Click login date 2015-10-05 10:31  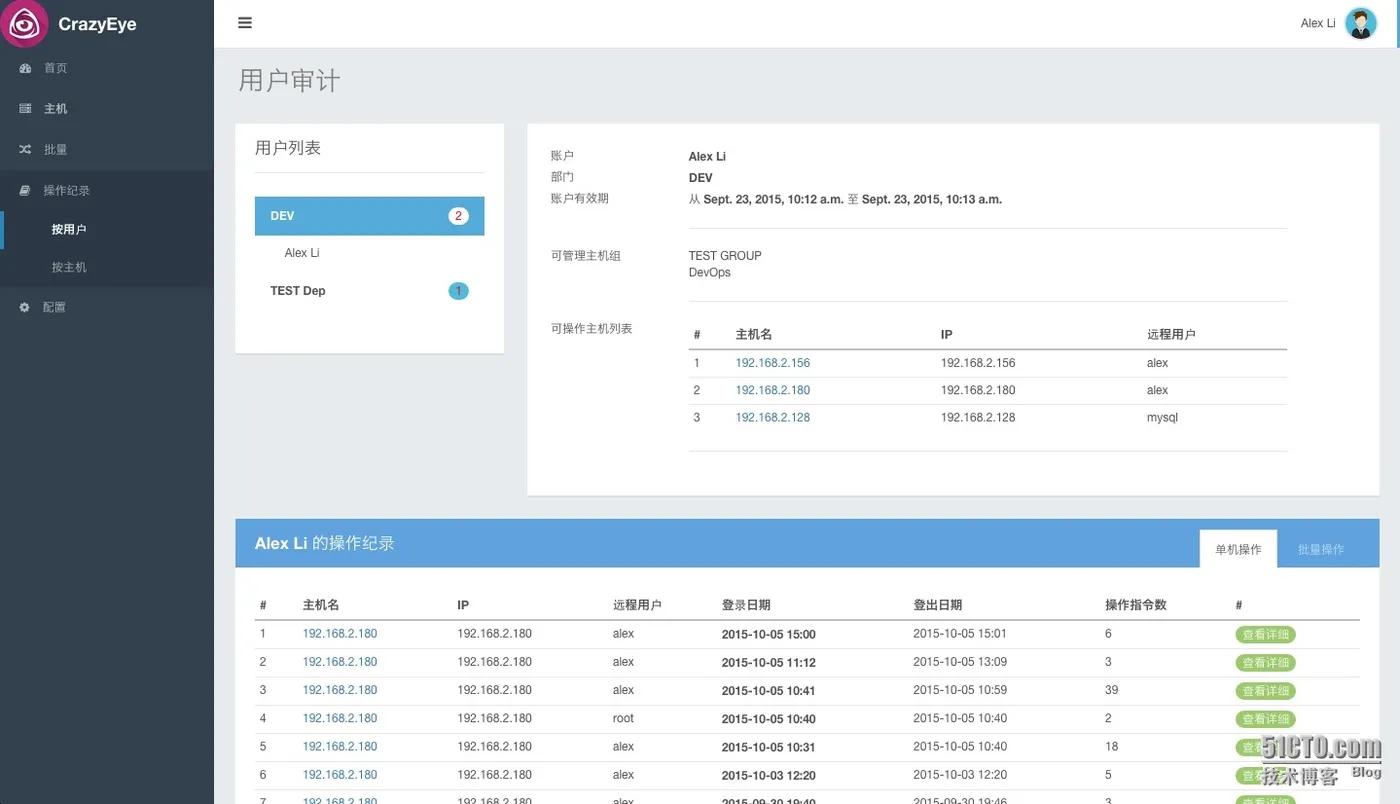coord(768,747)
